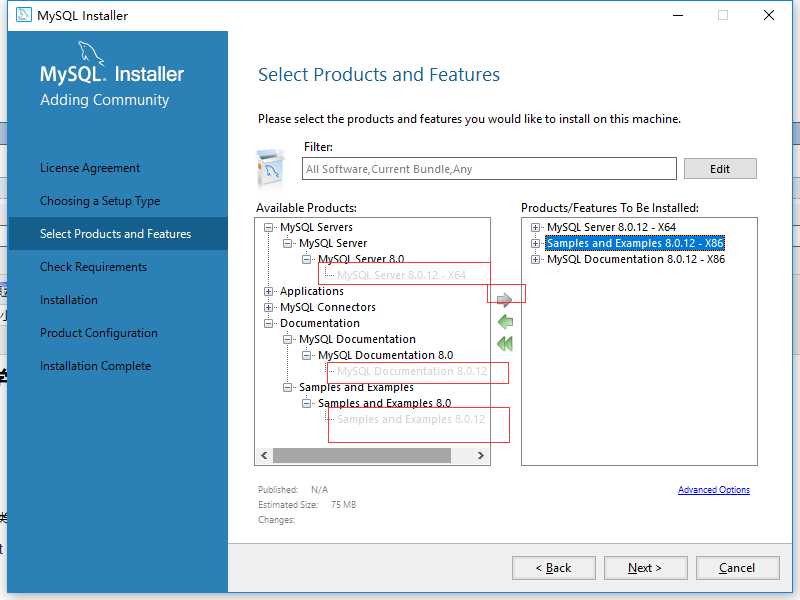Click the Next button

coord(645,568)
